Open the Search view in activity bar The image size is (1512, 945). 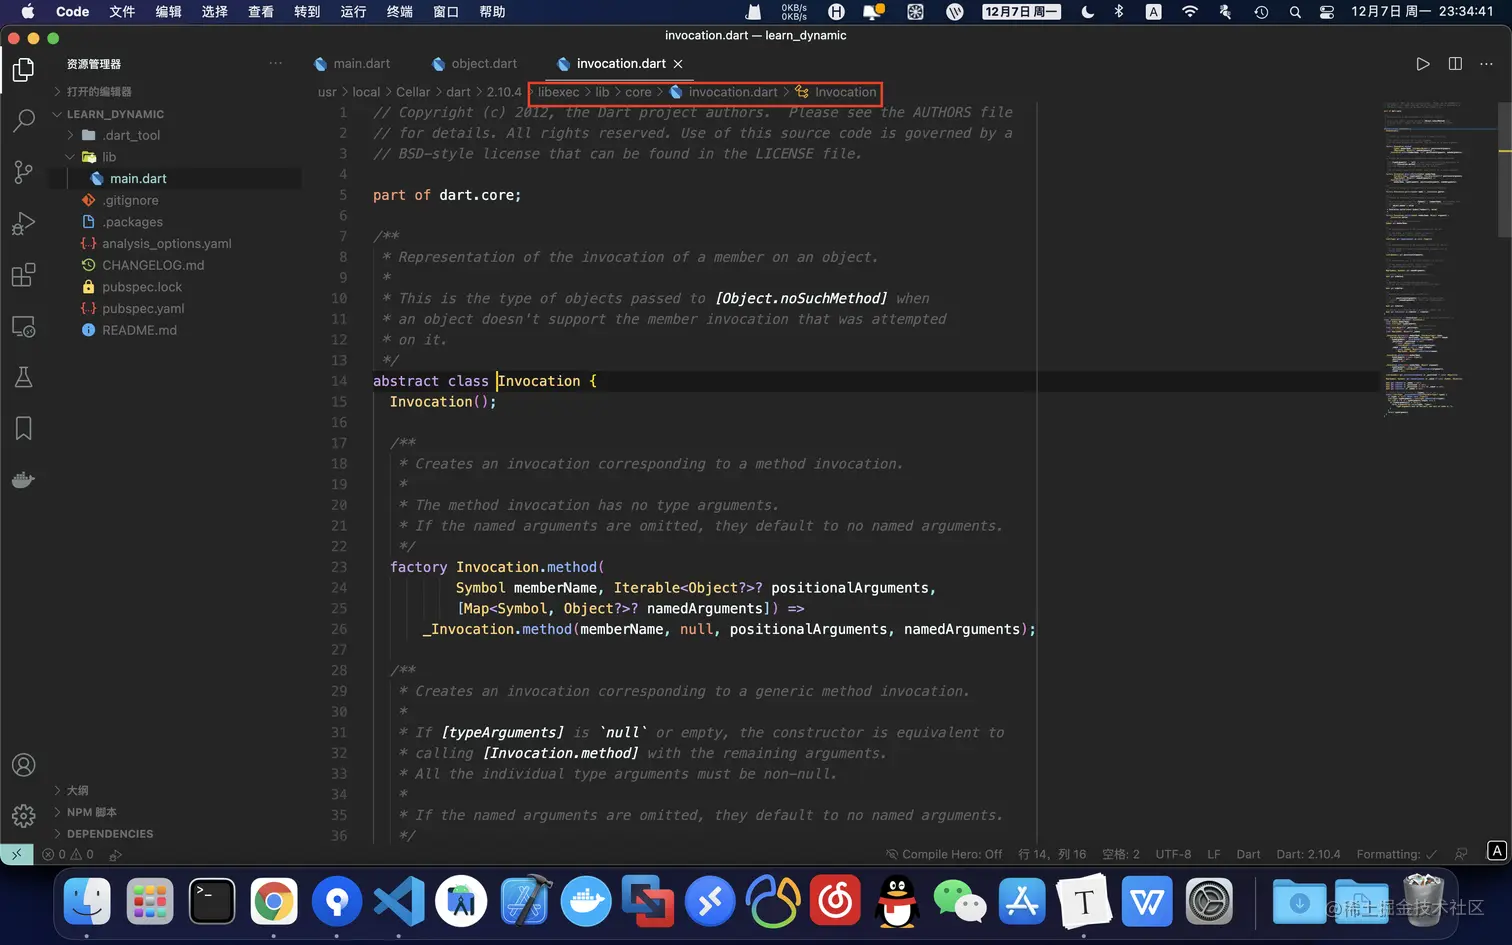[x=23, y=120]
